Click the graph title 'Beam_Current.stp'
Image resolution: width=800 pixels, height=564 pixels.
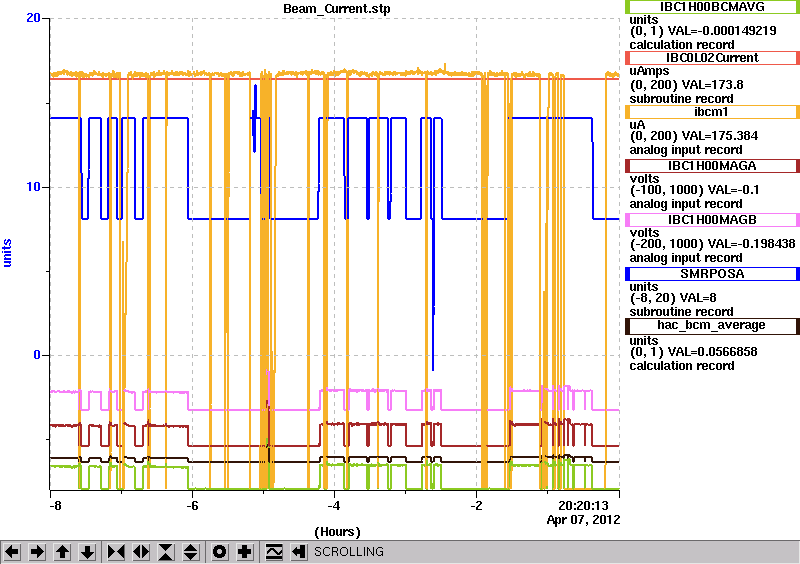pos(337,9)
